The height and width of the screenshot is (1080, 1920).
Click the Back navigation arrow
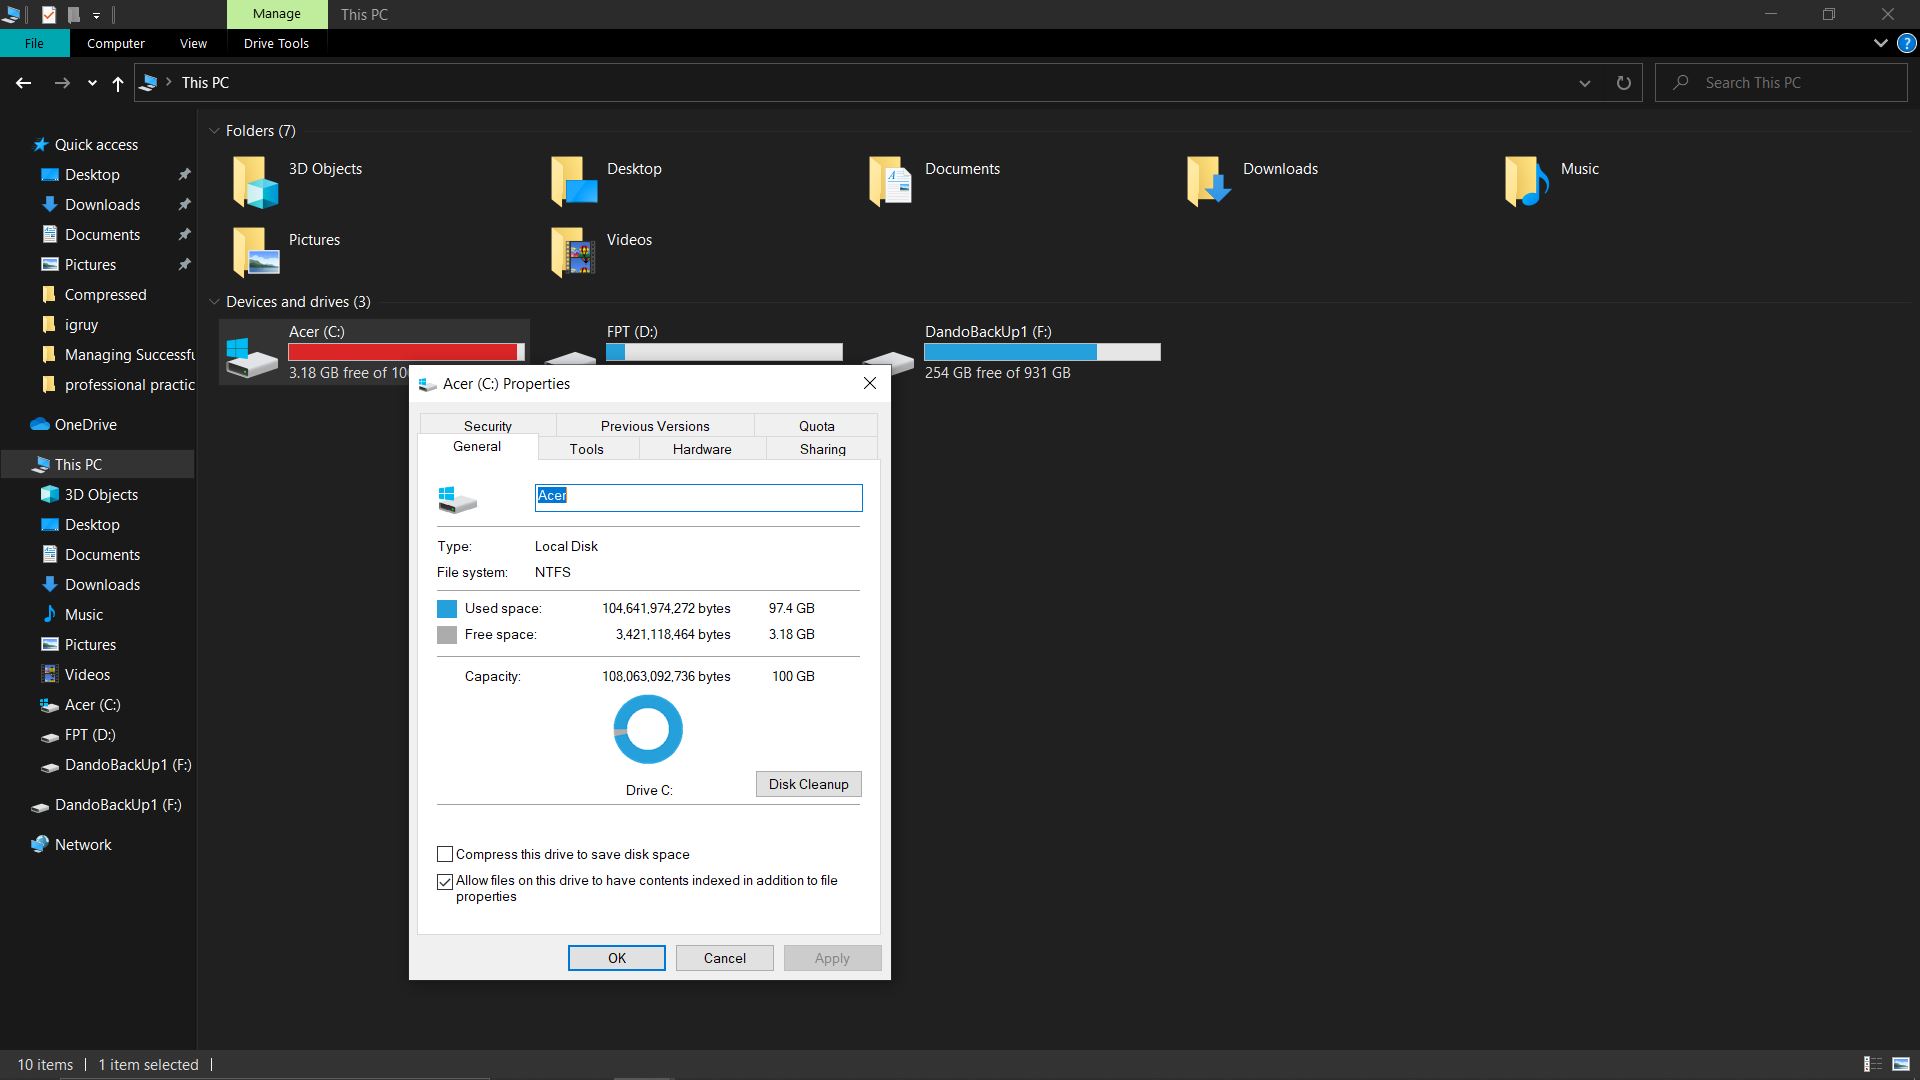[24, 83]
